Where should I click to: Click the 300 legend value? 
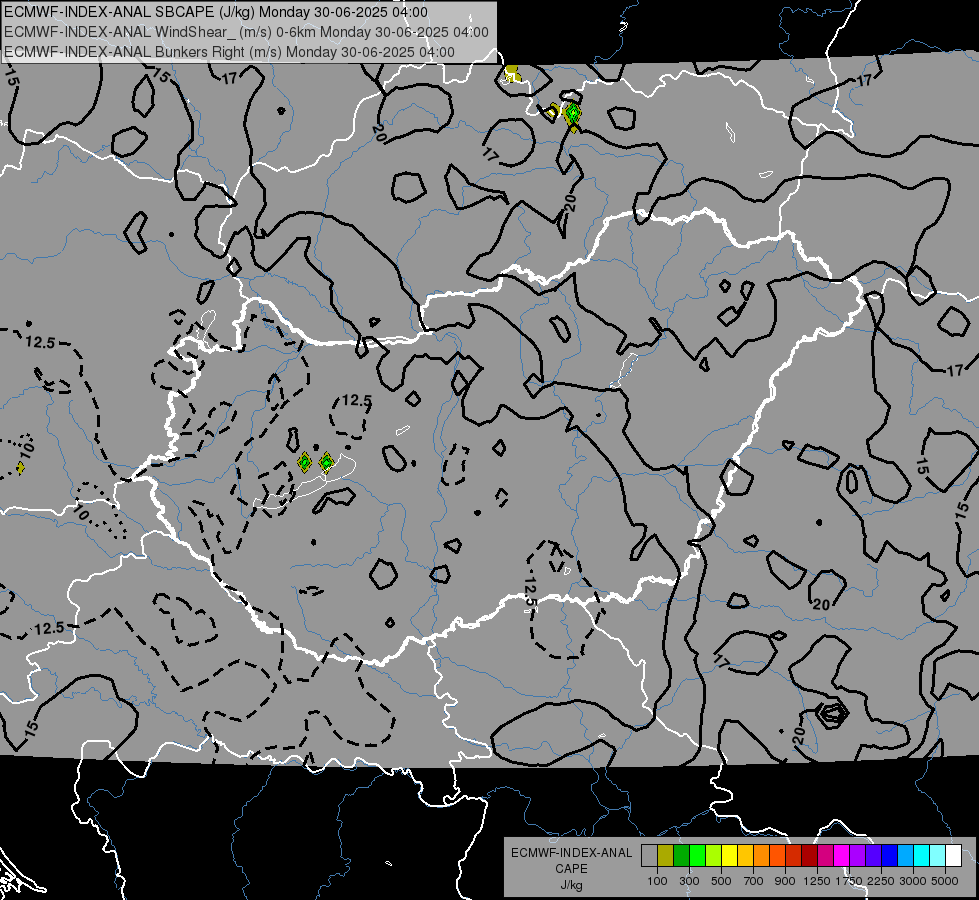689,881
